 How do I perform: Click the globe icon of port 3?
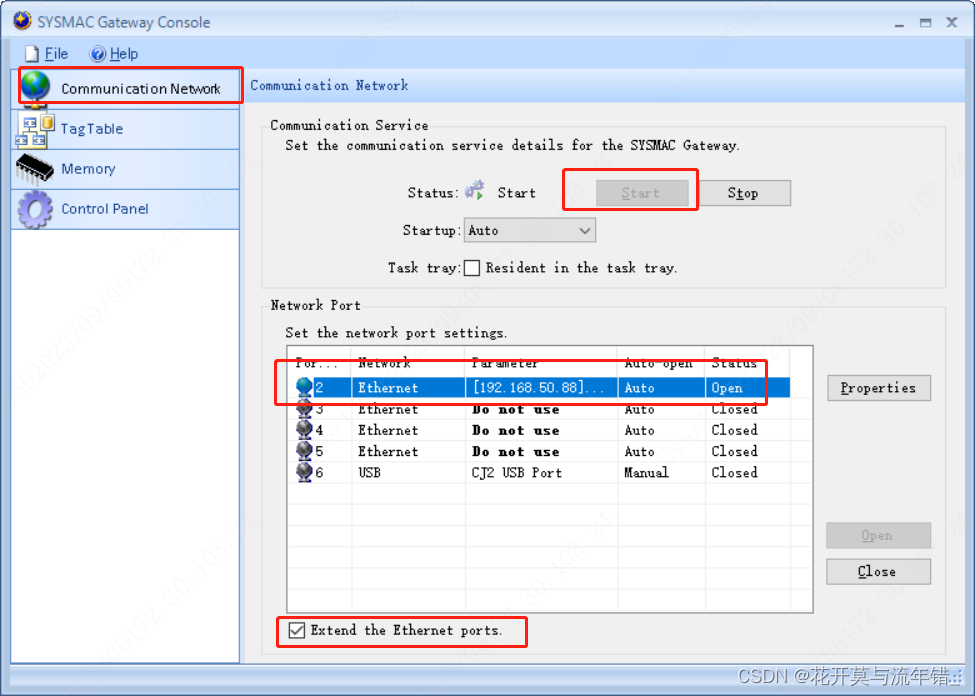pos(304,409)
